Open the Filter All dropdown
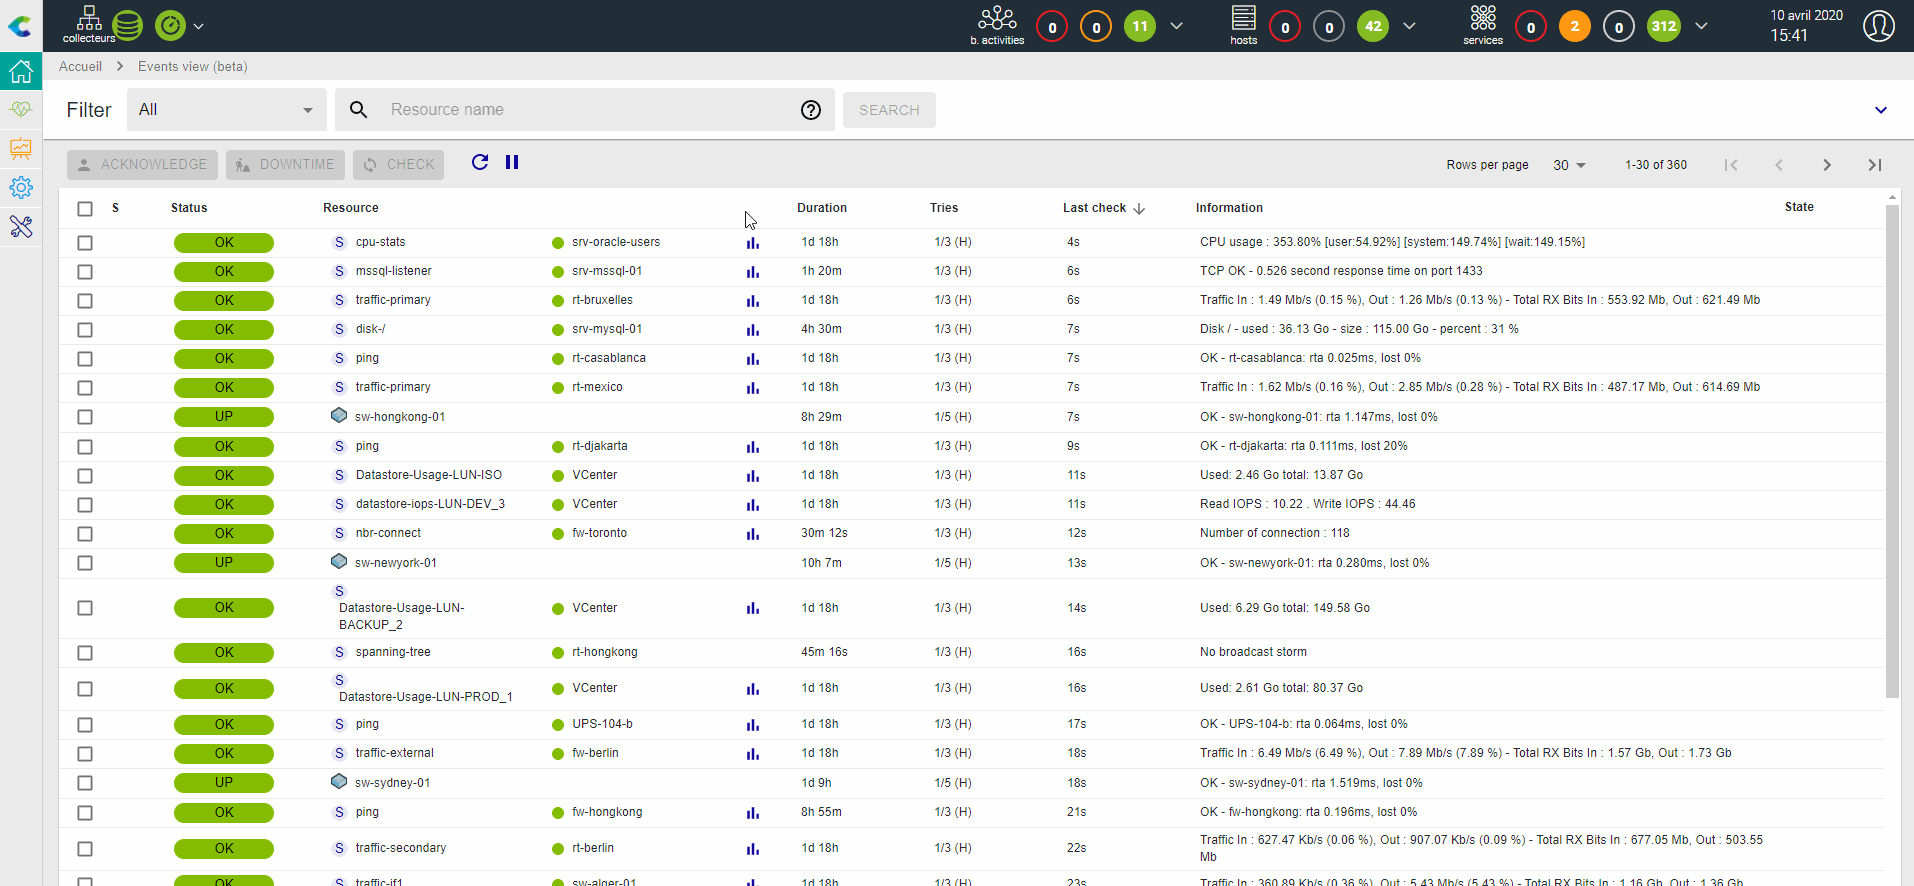 pyautogui.click(x=227, y=110)
